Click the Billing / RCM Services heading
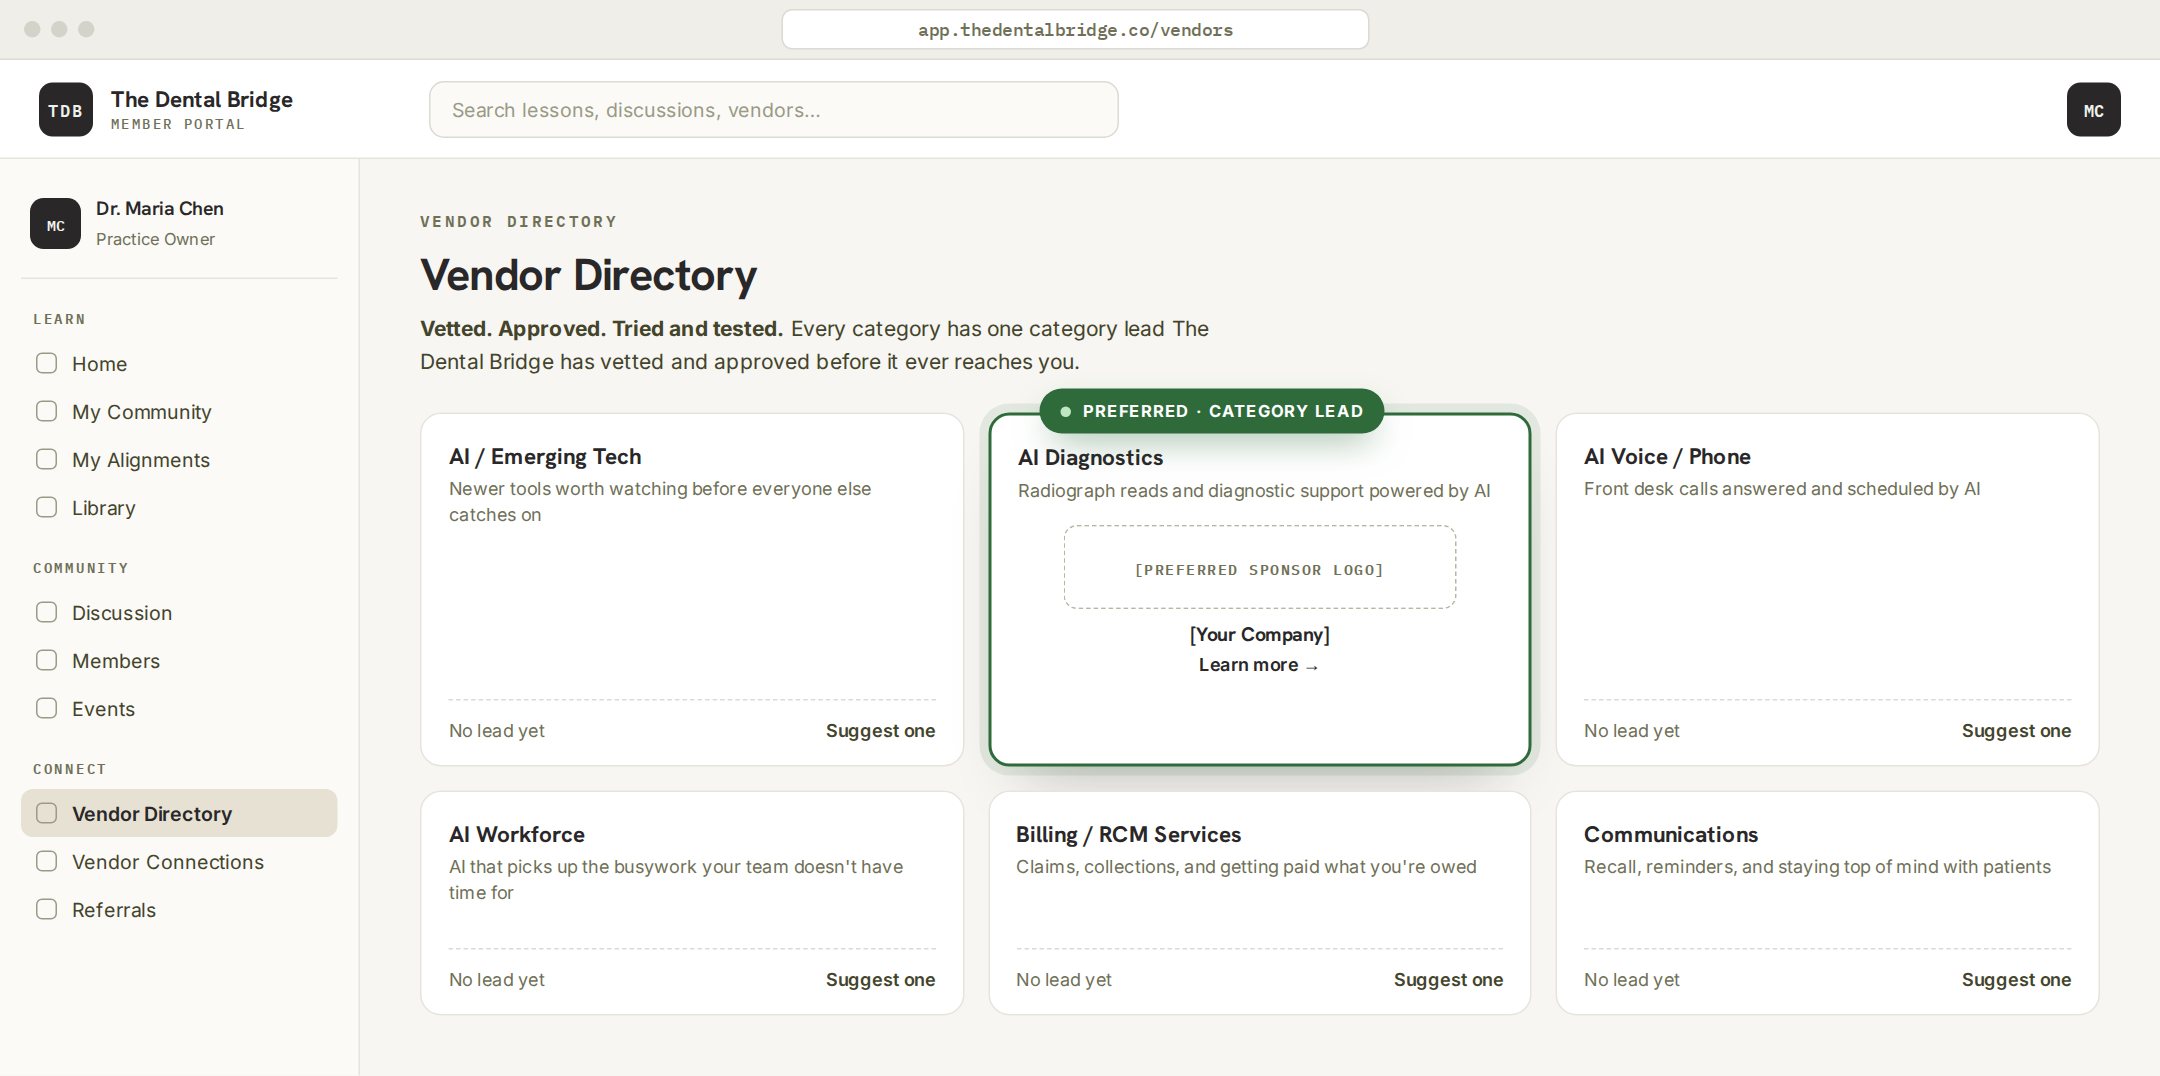This screenshot has width=2160, height=1076. [1128, 835]
